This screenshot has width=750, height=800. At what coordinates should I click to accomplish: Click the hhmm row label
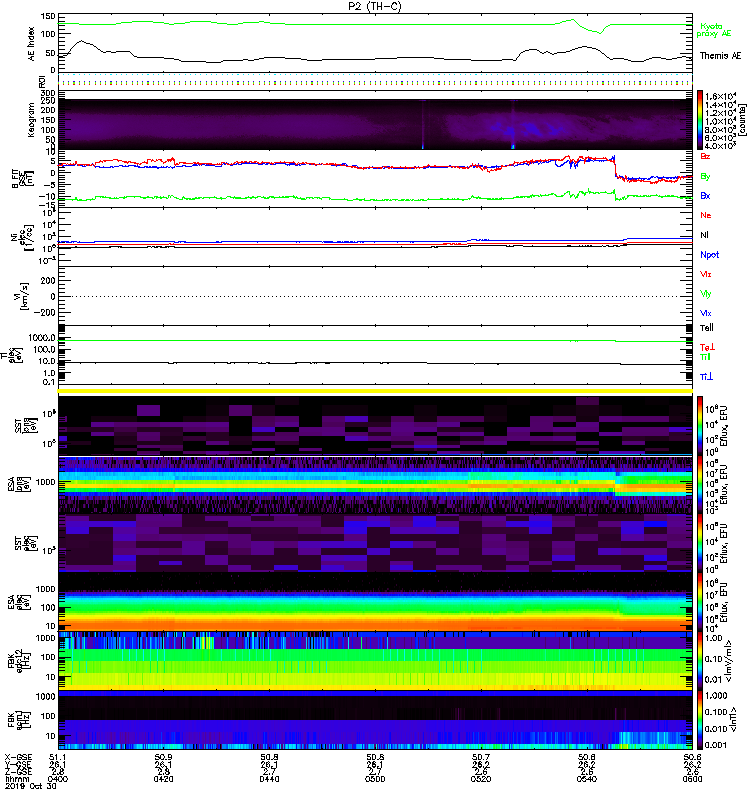[x=16, y=779]
